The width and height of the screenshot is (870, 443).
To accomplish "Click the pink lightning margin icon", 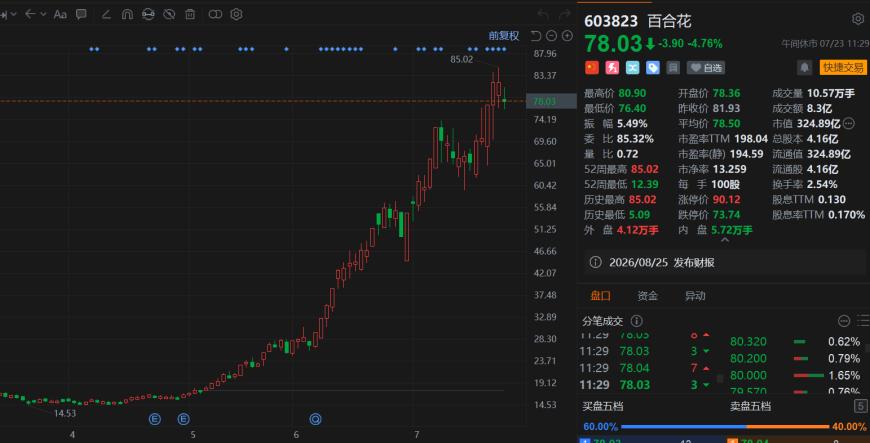I will 612,68.
